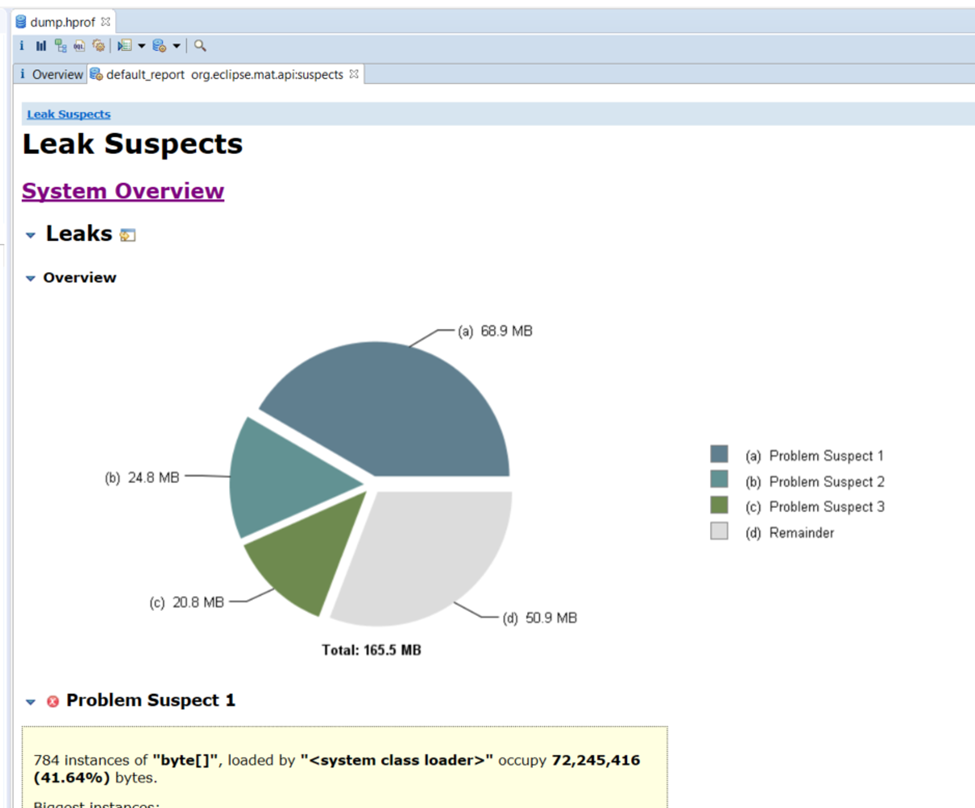
Task: Open dropdown arrow beside query browser icon
Action: [177, 45]
